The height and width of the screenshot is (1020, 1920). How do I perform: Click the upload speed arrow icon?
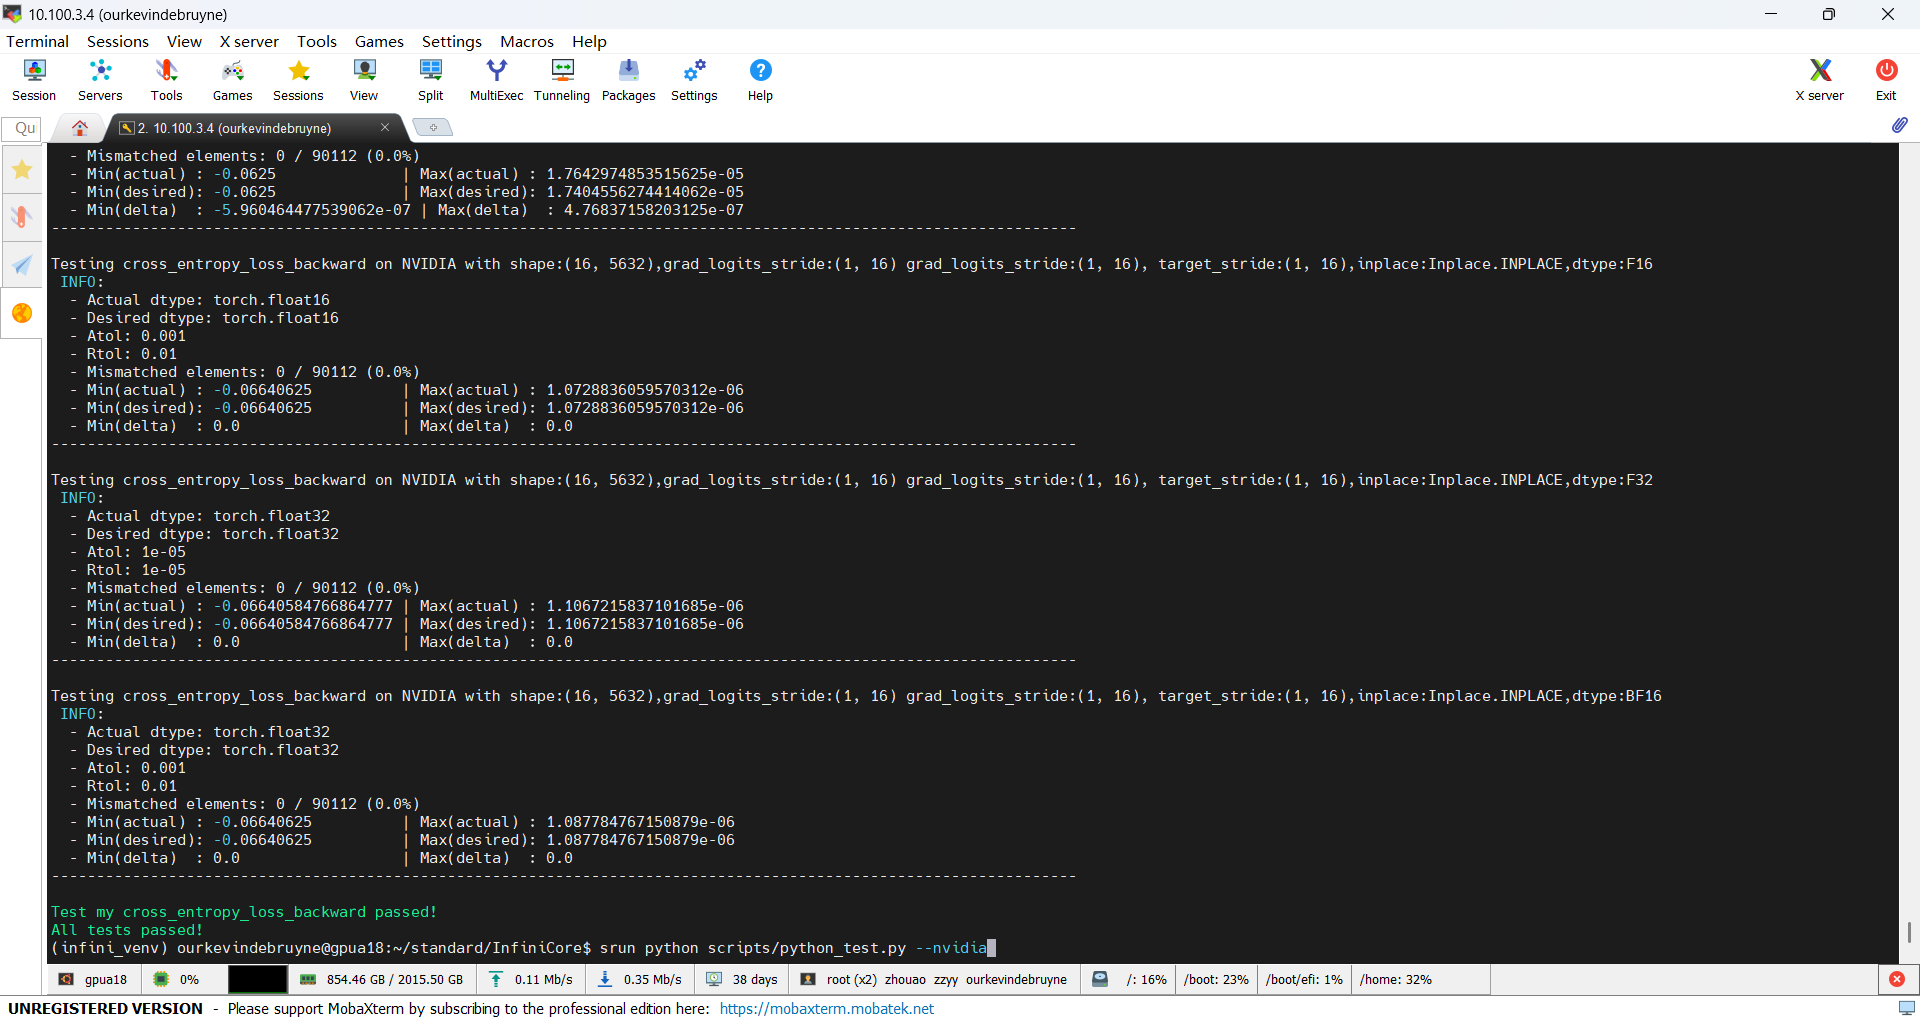496,979
